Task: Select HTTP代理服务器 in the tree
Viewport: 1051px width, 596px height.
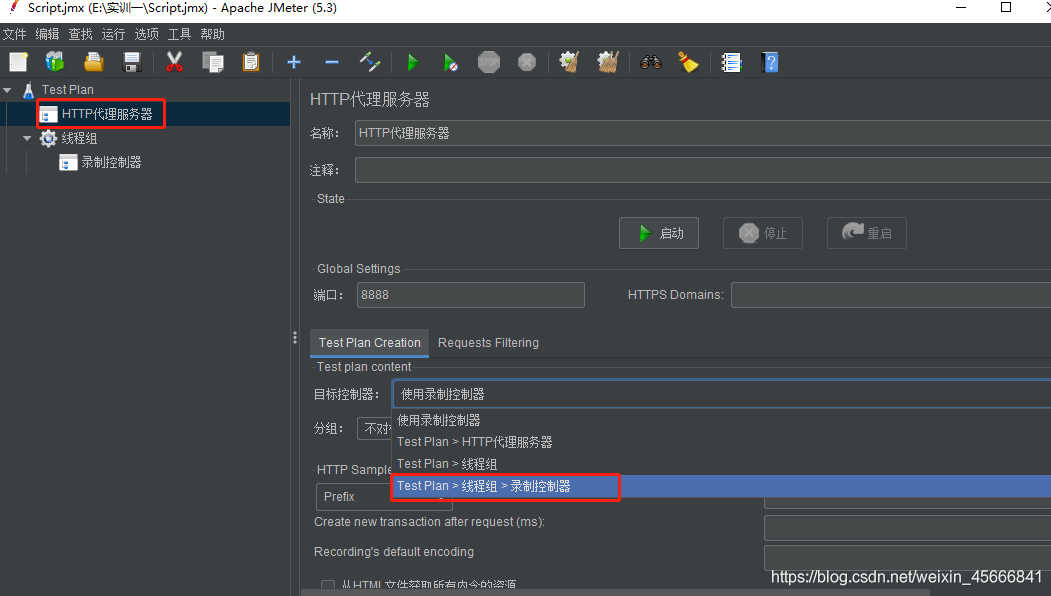Action: [107, 114]
